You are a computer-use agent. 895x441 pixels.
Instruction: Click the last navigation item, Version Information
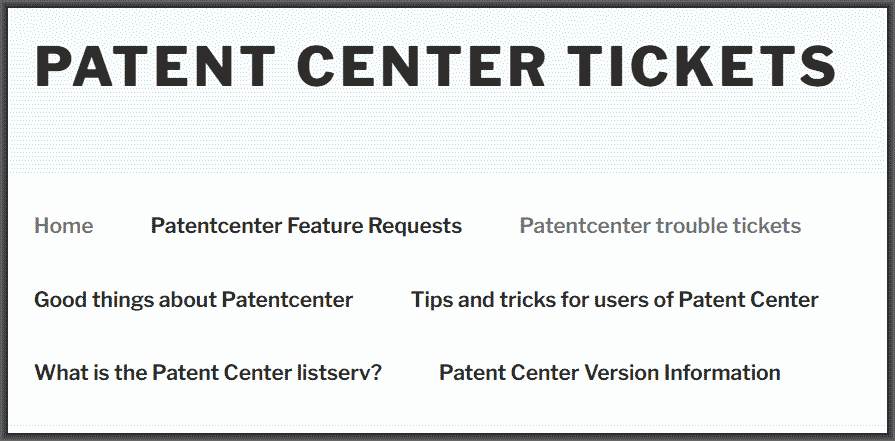[609, 373]
